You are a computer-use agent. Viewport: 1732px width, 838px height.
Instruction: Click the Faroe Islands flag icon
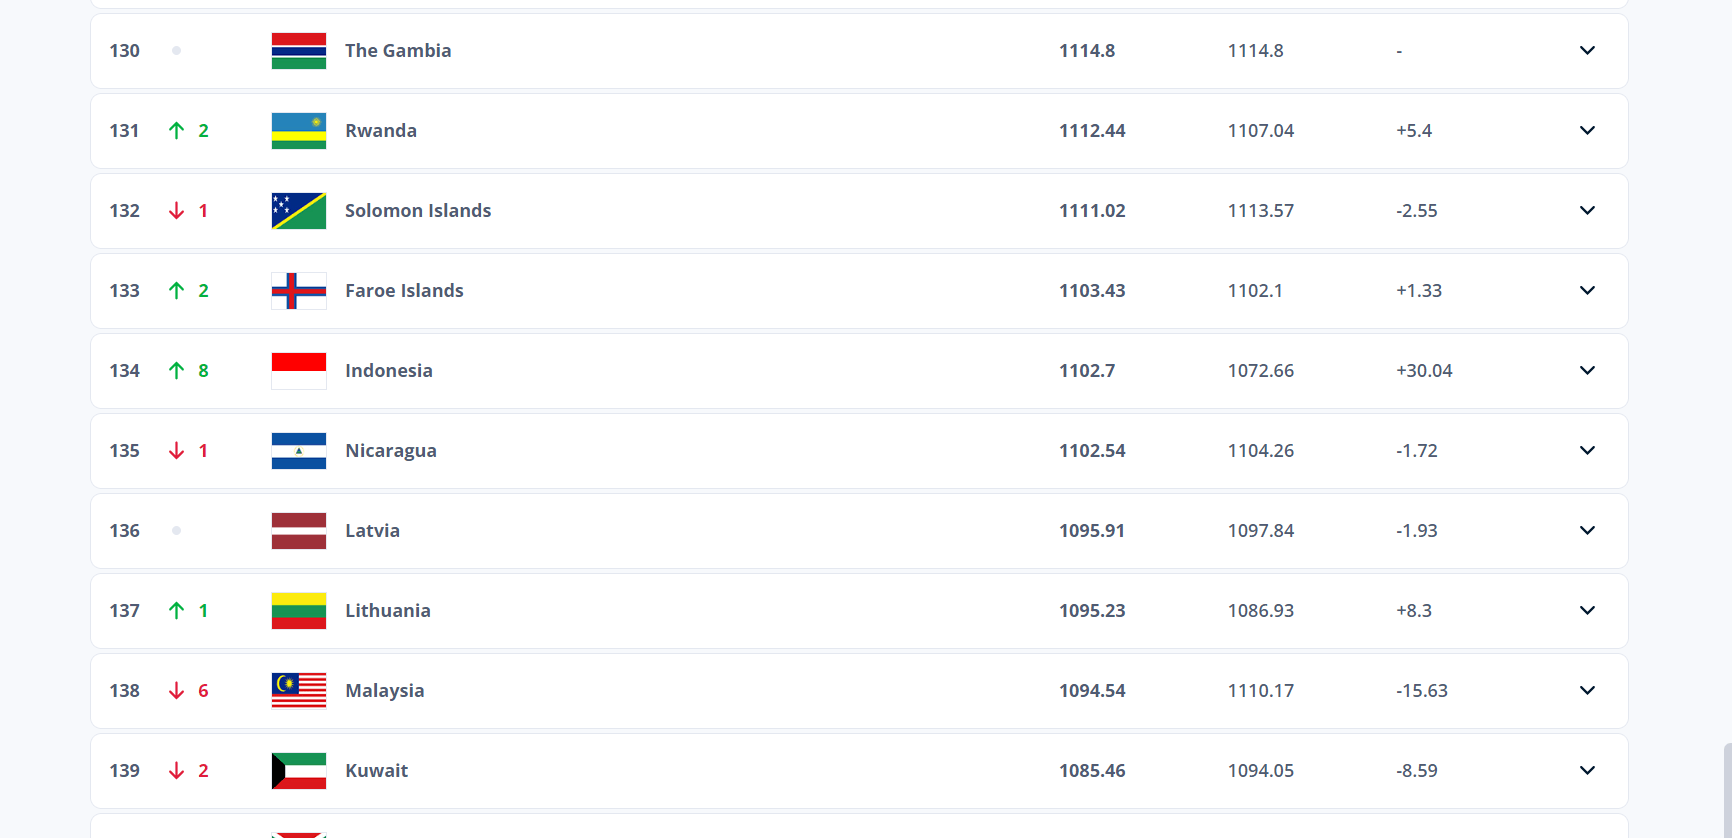coord(298,291)
